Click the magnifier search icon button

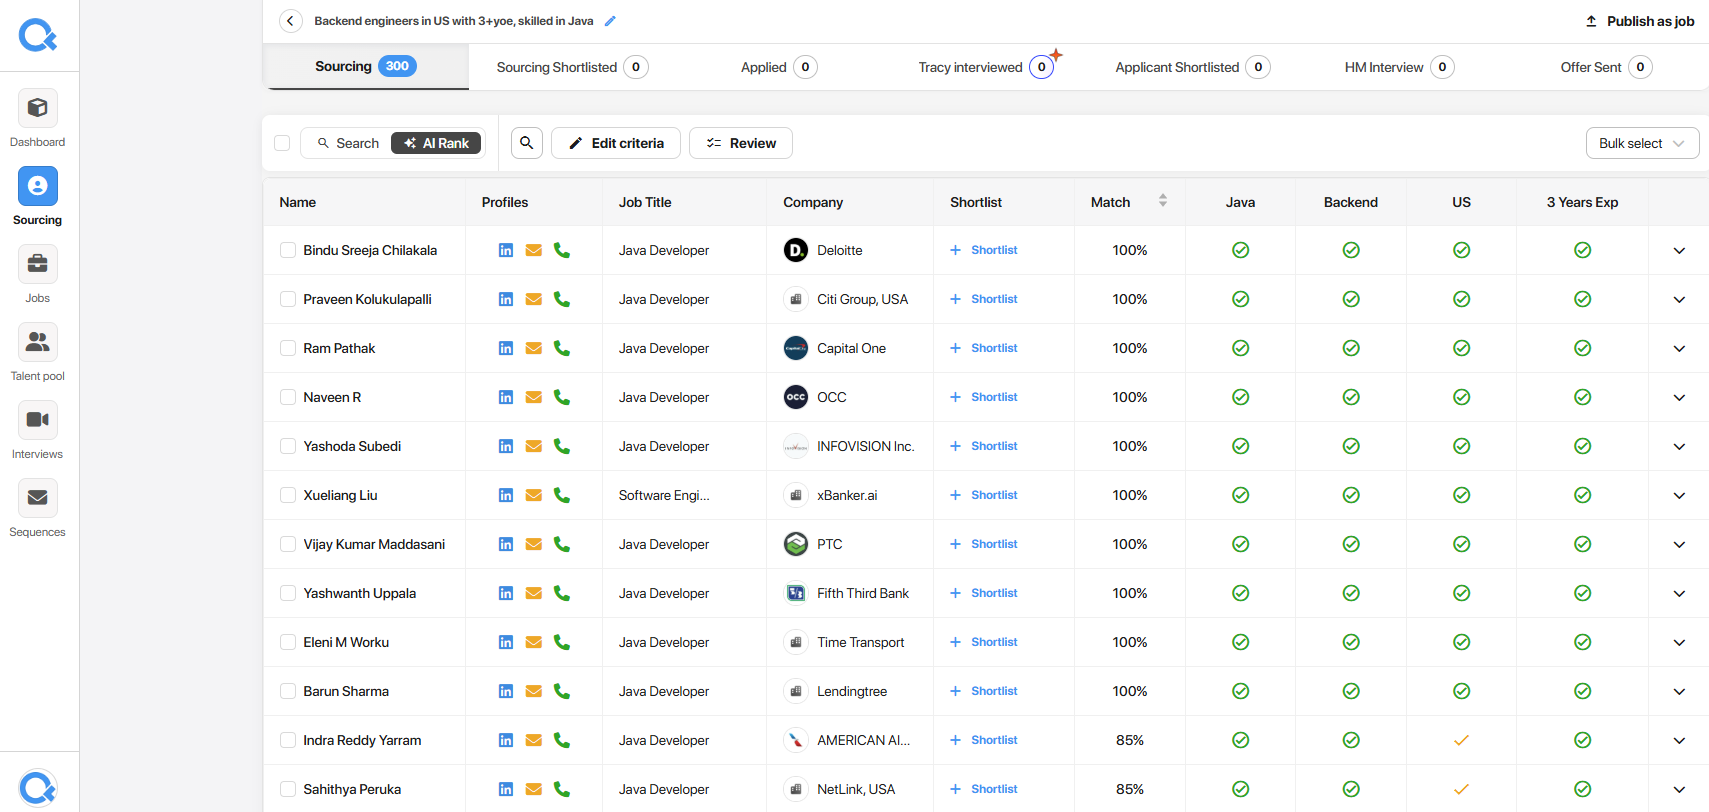pos(527,143)
